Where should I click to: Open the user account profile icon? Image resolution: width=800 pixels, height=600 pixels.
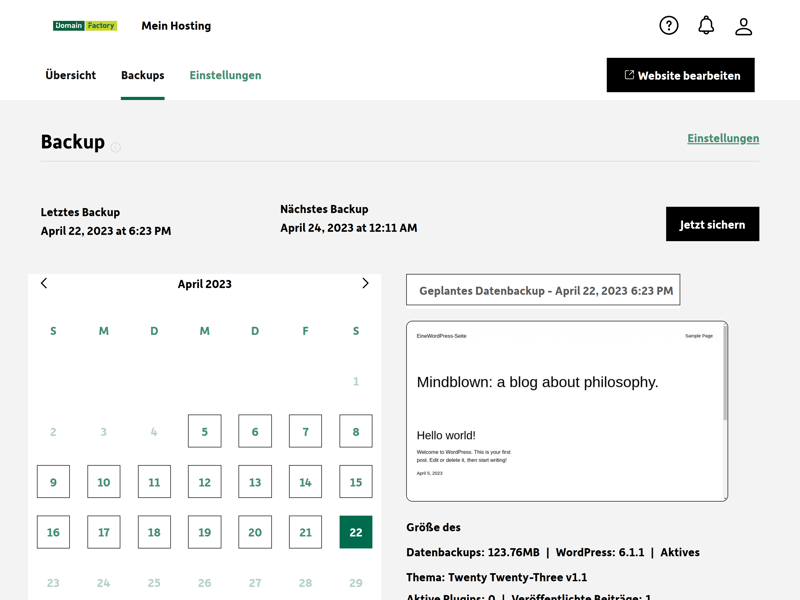coord(743,27)
